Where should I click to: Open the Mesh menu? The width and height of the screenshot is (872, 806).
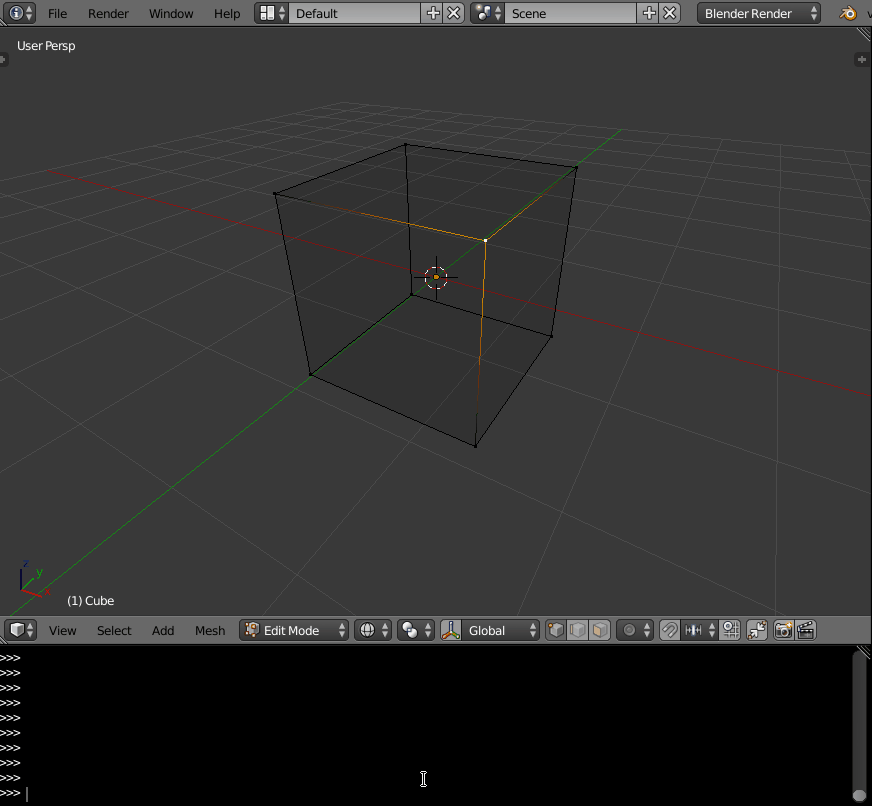pos(209,630)
